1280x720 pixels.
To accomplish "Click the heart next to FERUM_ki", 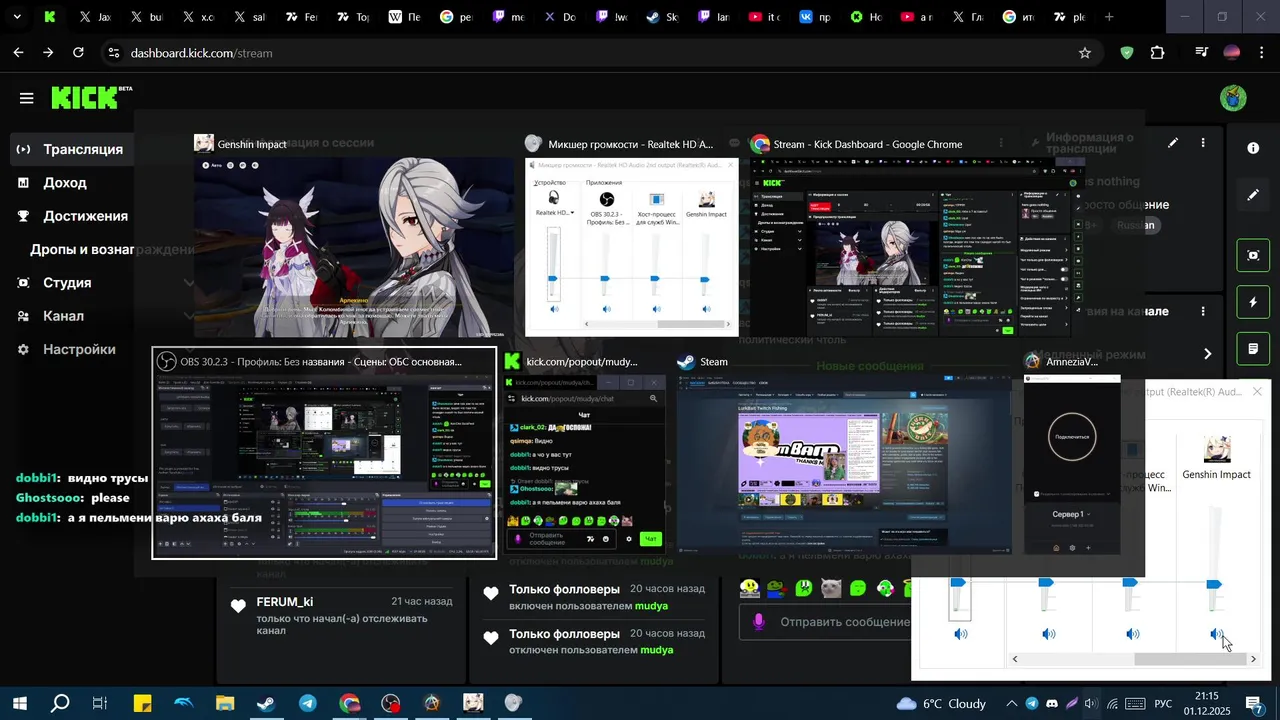I will pyautogui.click(x=238, y=606).
